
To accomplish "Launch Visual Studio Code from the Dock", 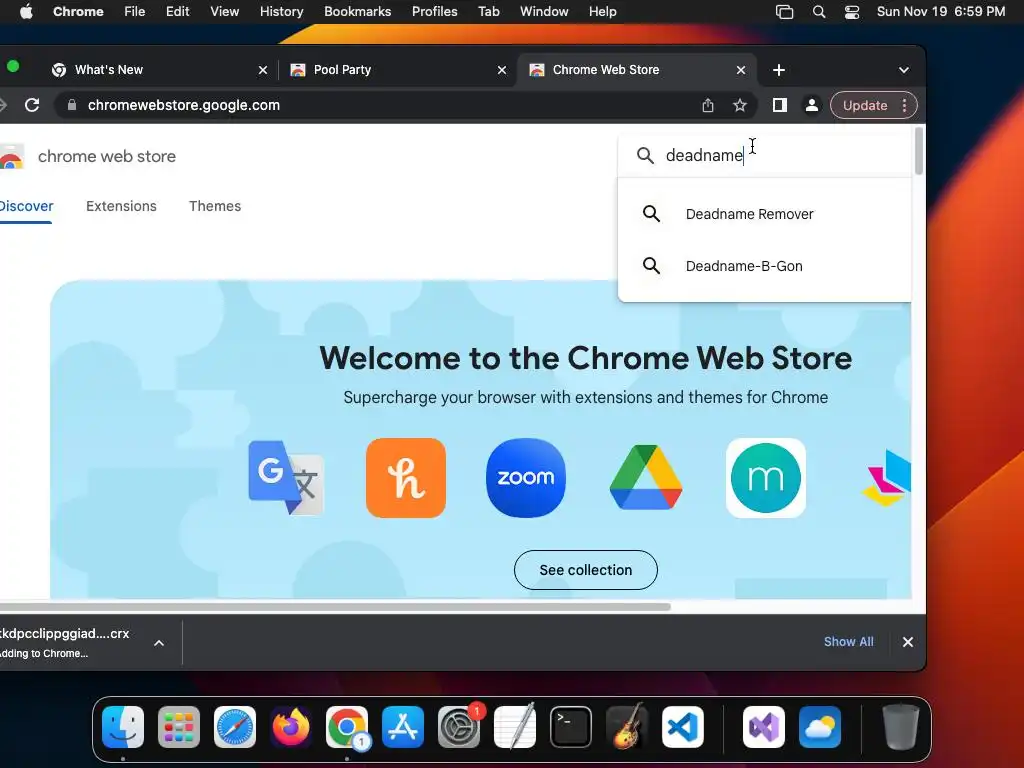I will click(683, 727).
